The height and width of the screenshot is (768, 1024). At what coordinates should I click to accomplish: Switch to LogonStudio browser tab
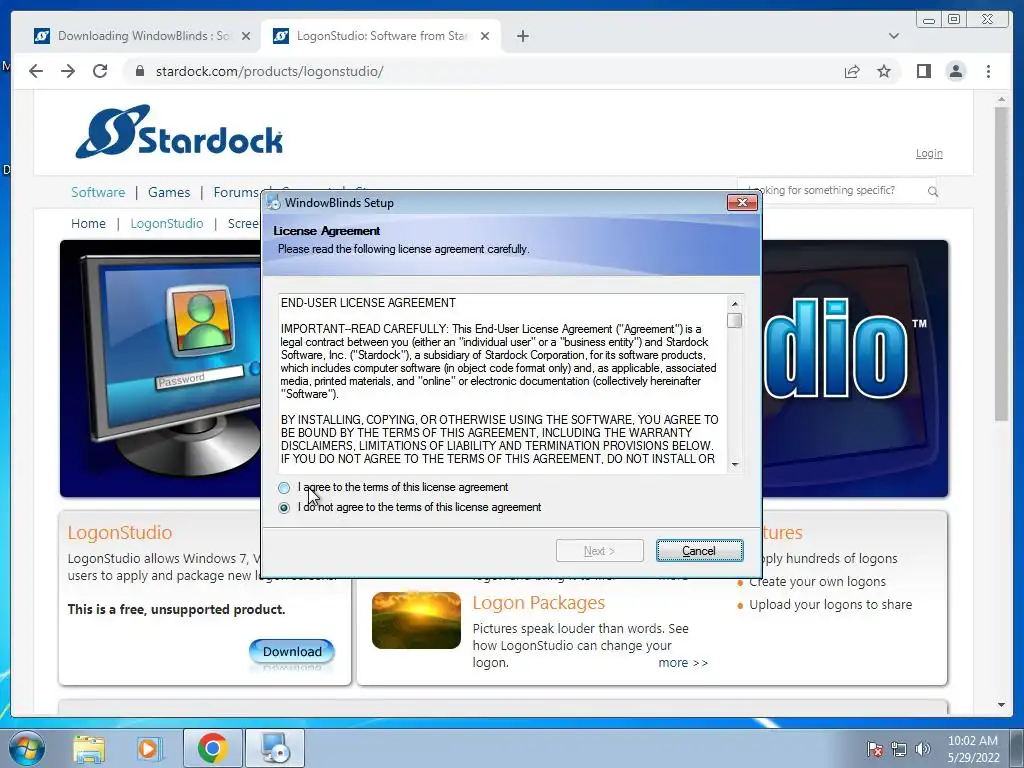pos(381,36)
